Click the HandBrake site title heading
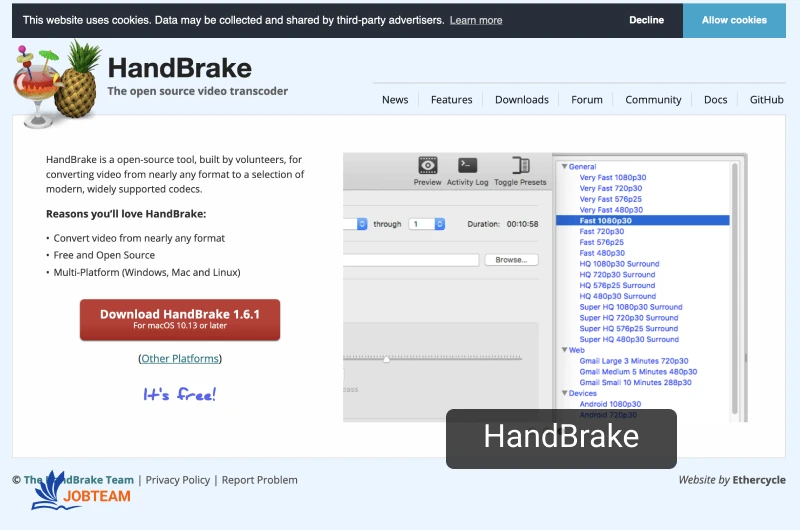The height and width of the screenshot is (530, 800). (x=180, y=68)
